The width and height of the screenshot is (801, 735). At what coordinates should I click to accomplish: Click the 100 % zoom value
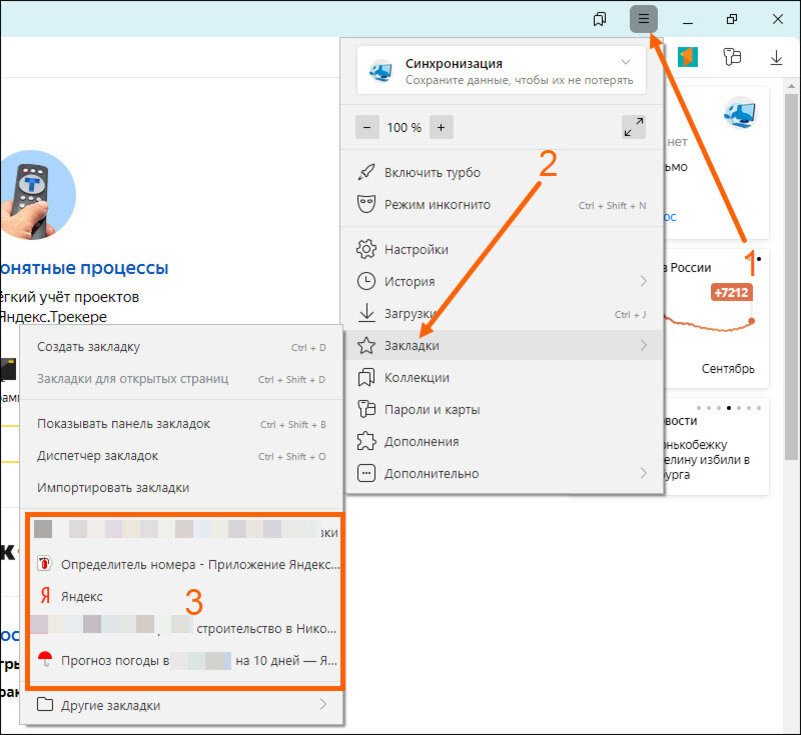(404, 127)
